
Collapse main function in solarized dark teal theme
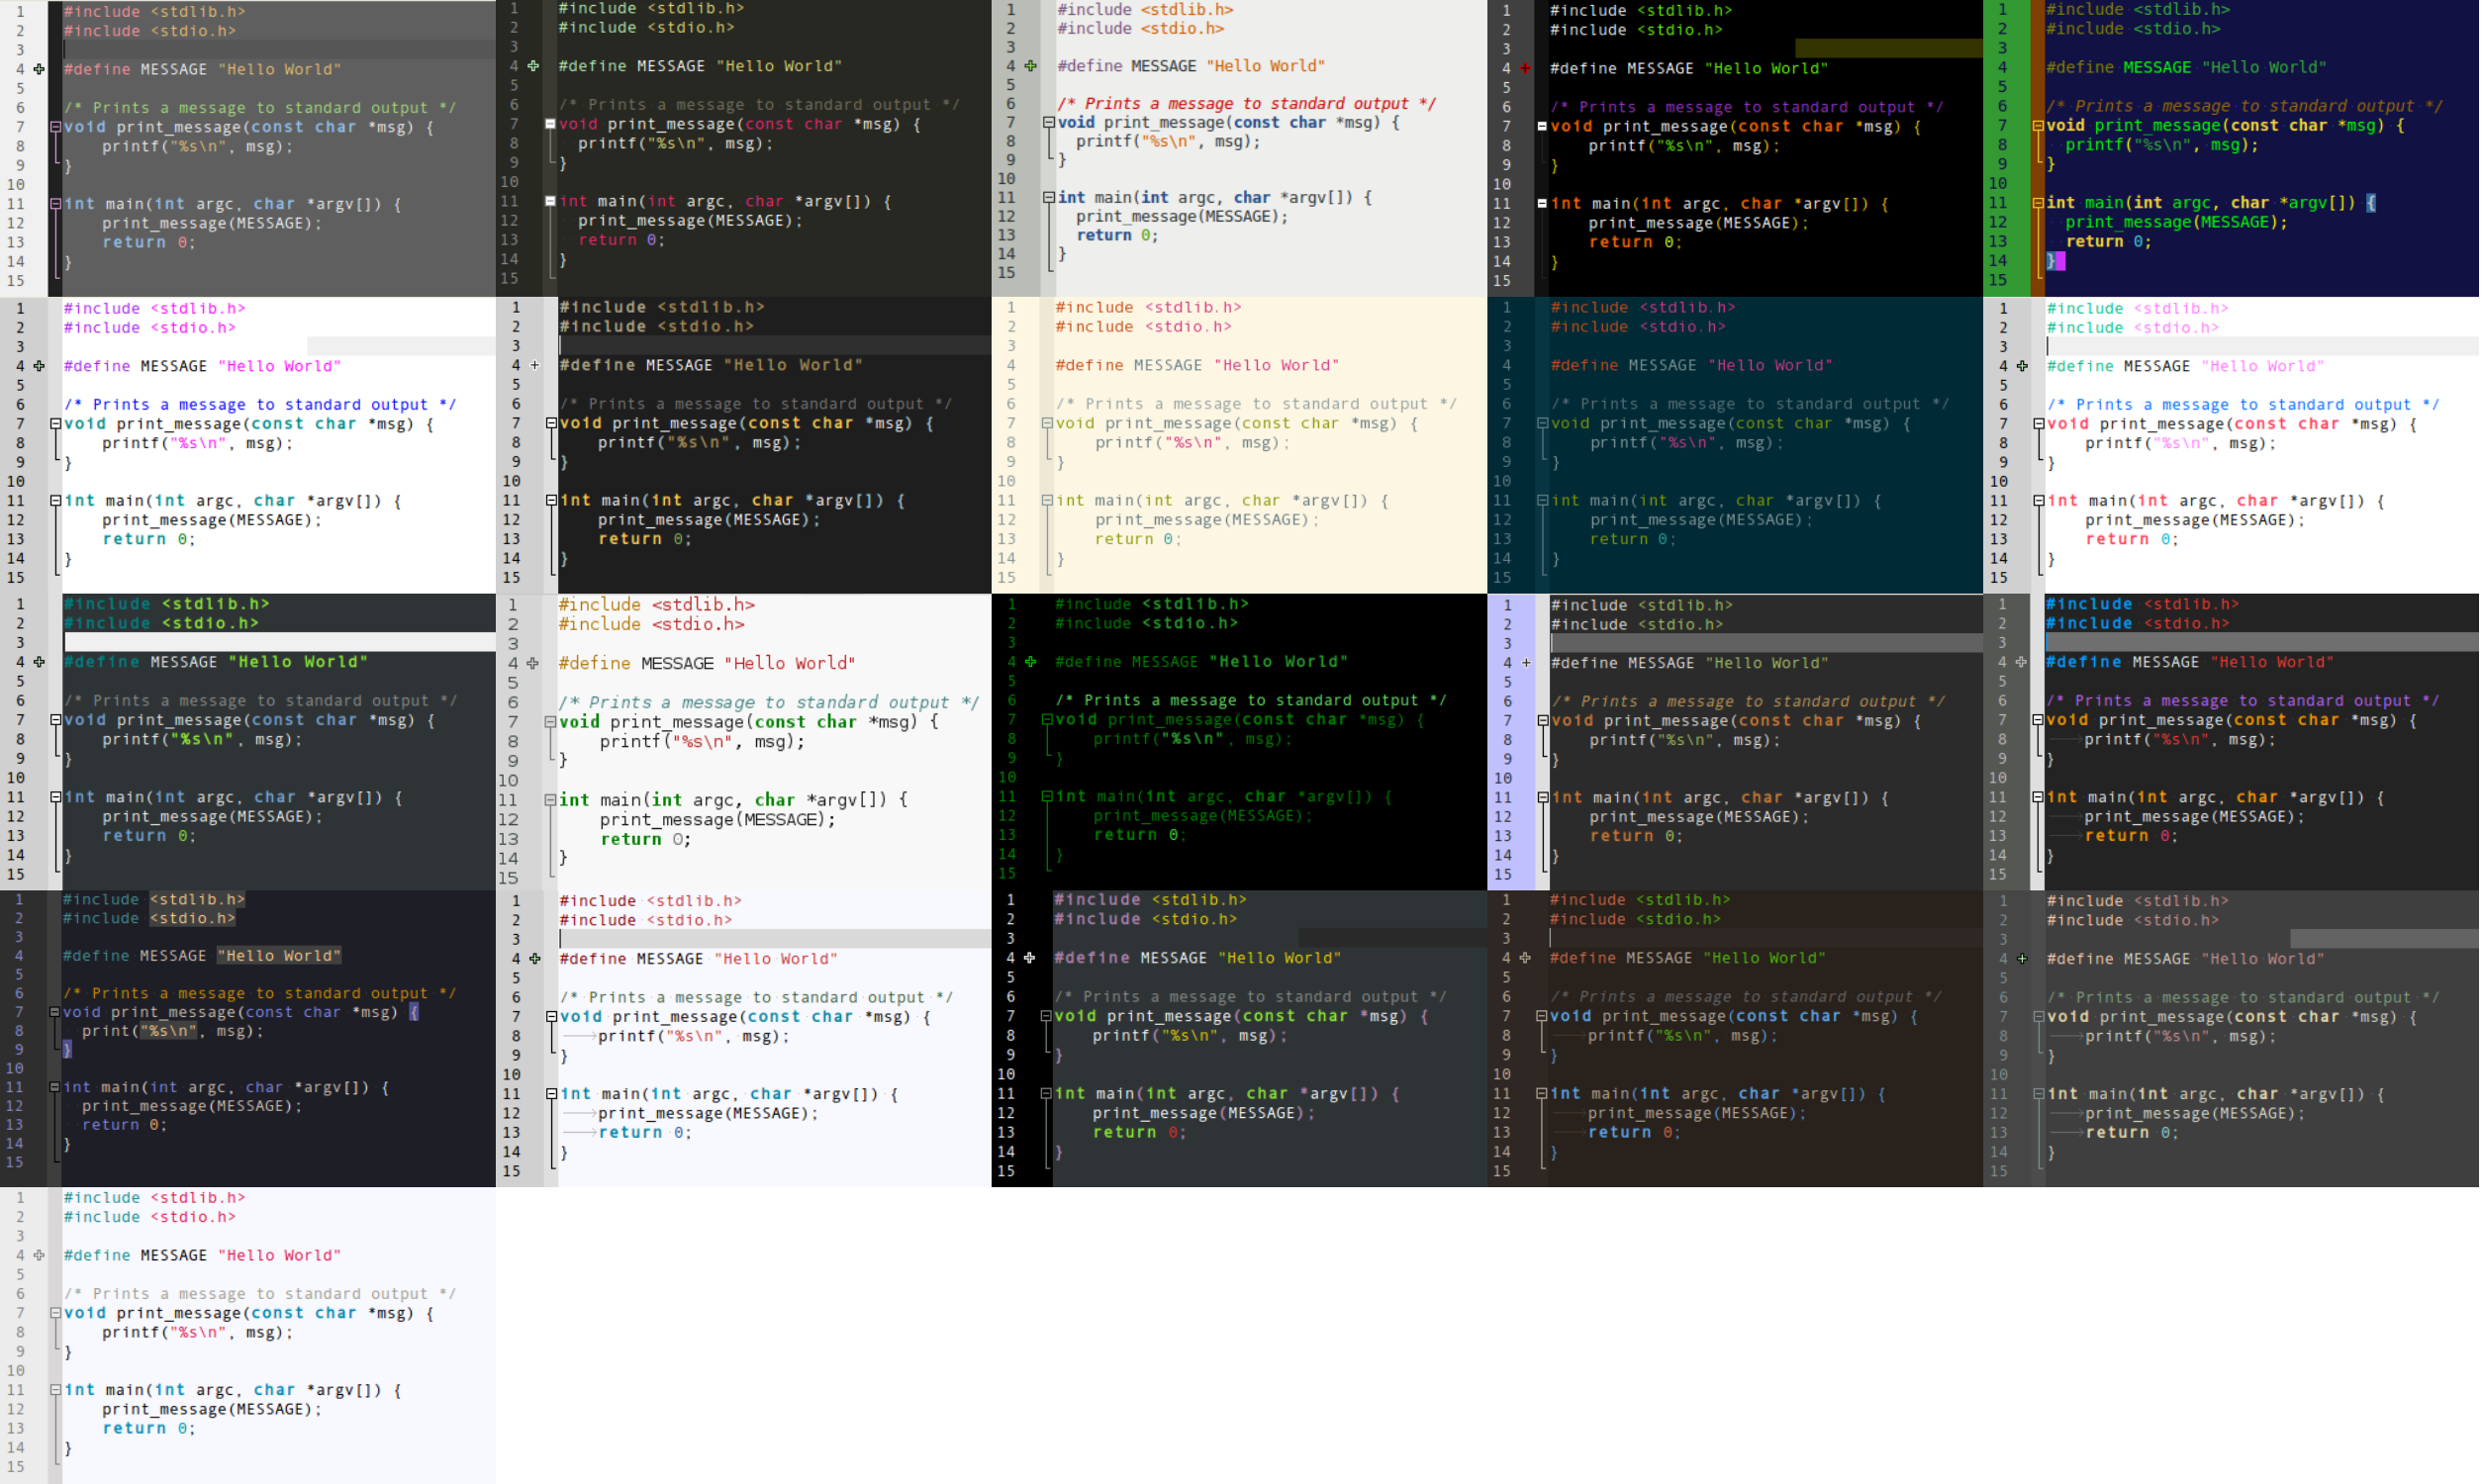(x=1542, y=501)
